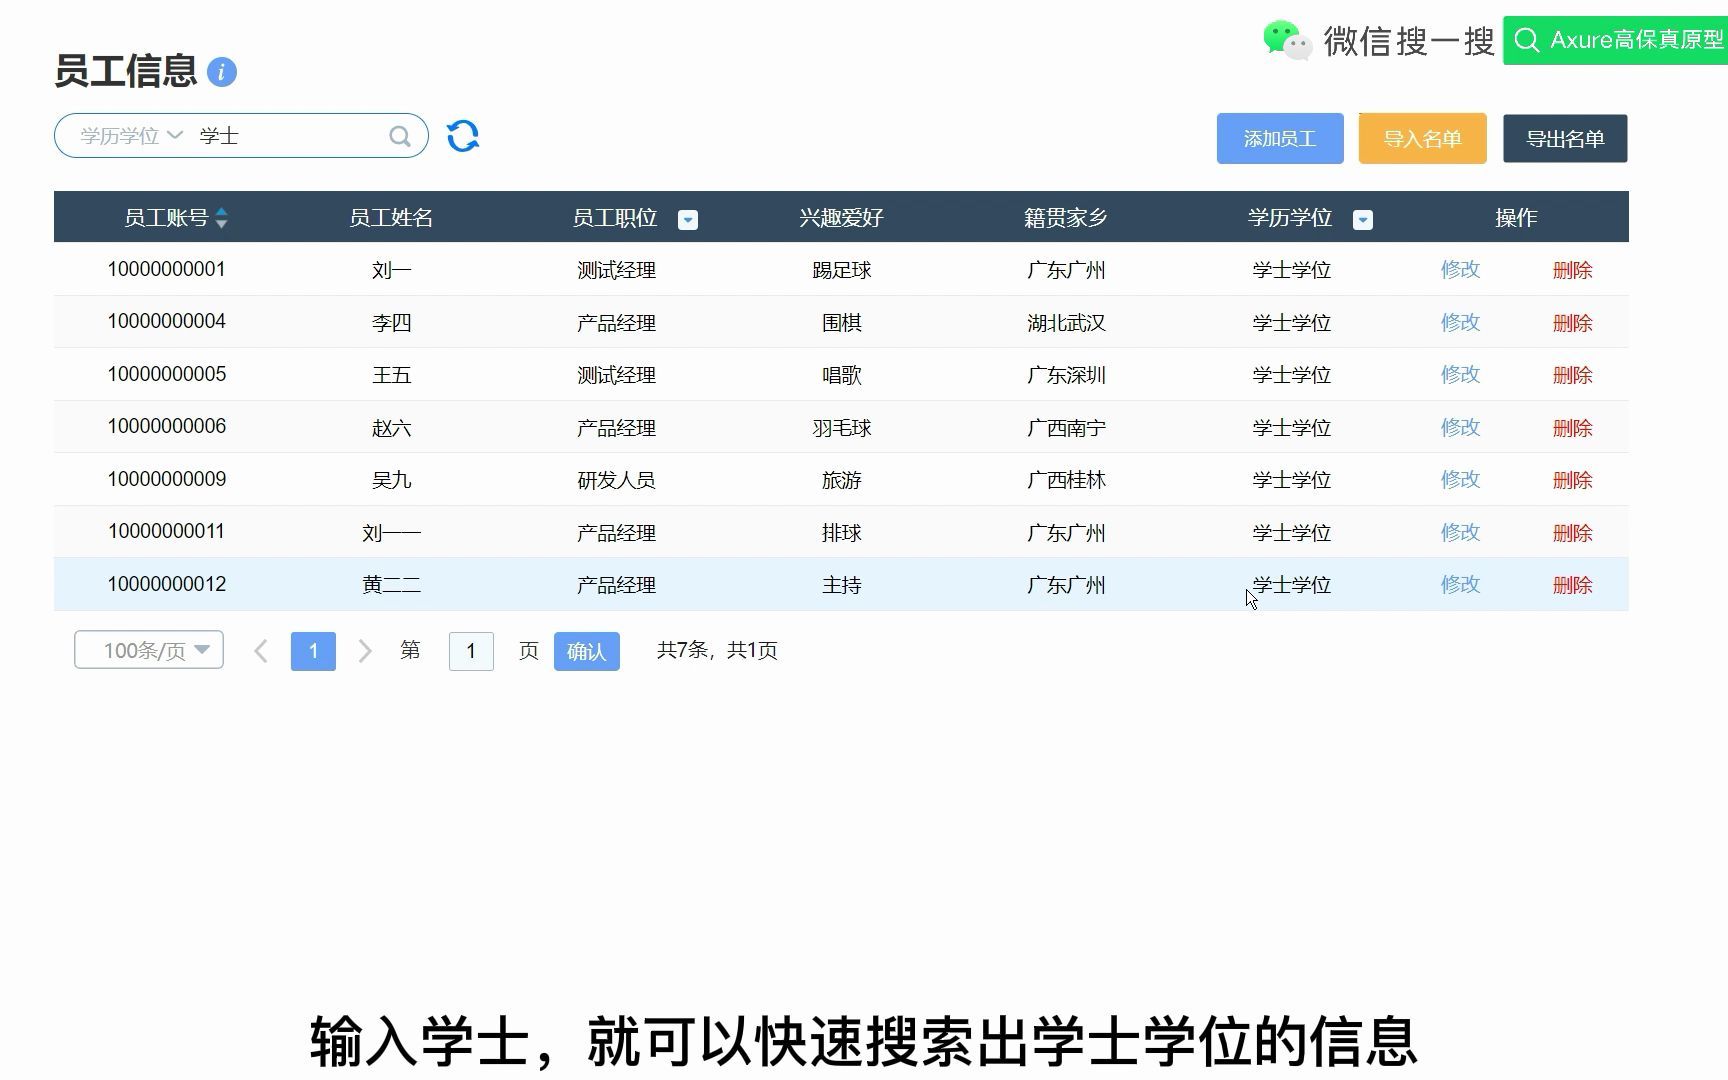Click 修改 for employee 赵六

[1460, 427]
